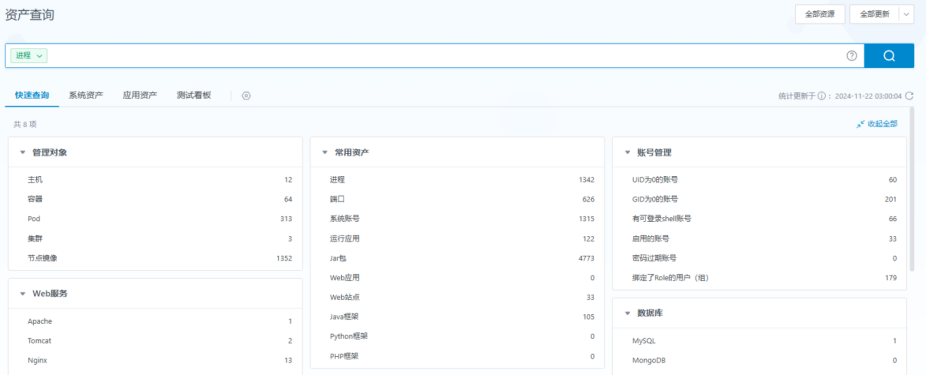This screenshot has width=926, height=375.
Task: Open the Web应用 row in 常用资产
Action: click(x=458, y=278)
